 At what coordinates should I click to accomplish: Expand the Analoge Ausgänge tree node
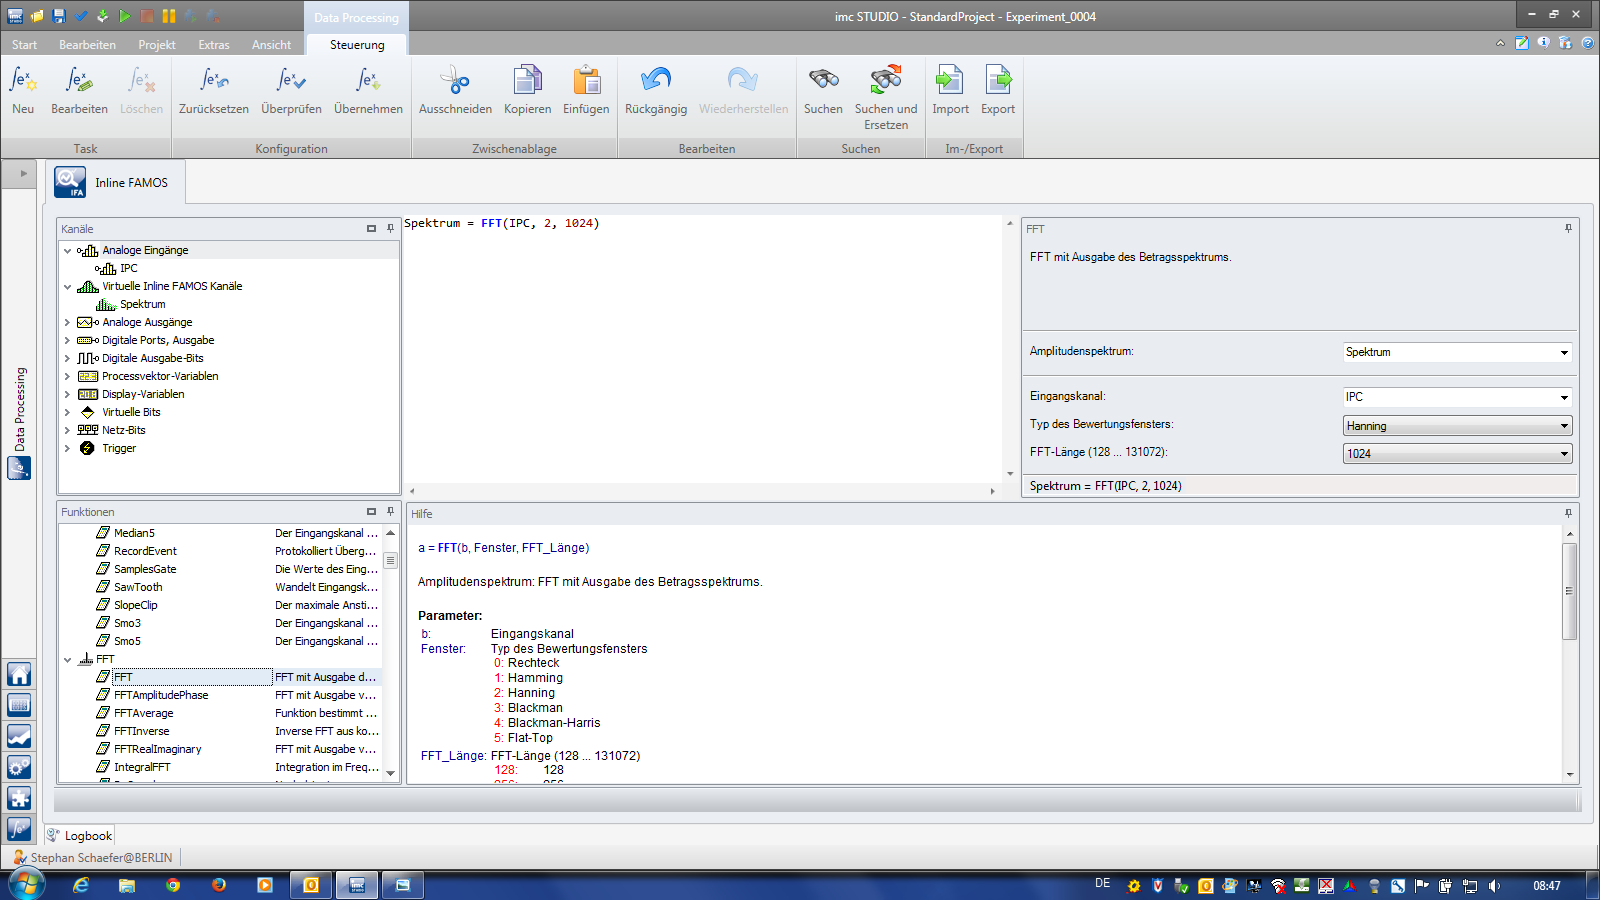[x=67, y=322]
